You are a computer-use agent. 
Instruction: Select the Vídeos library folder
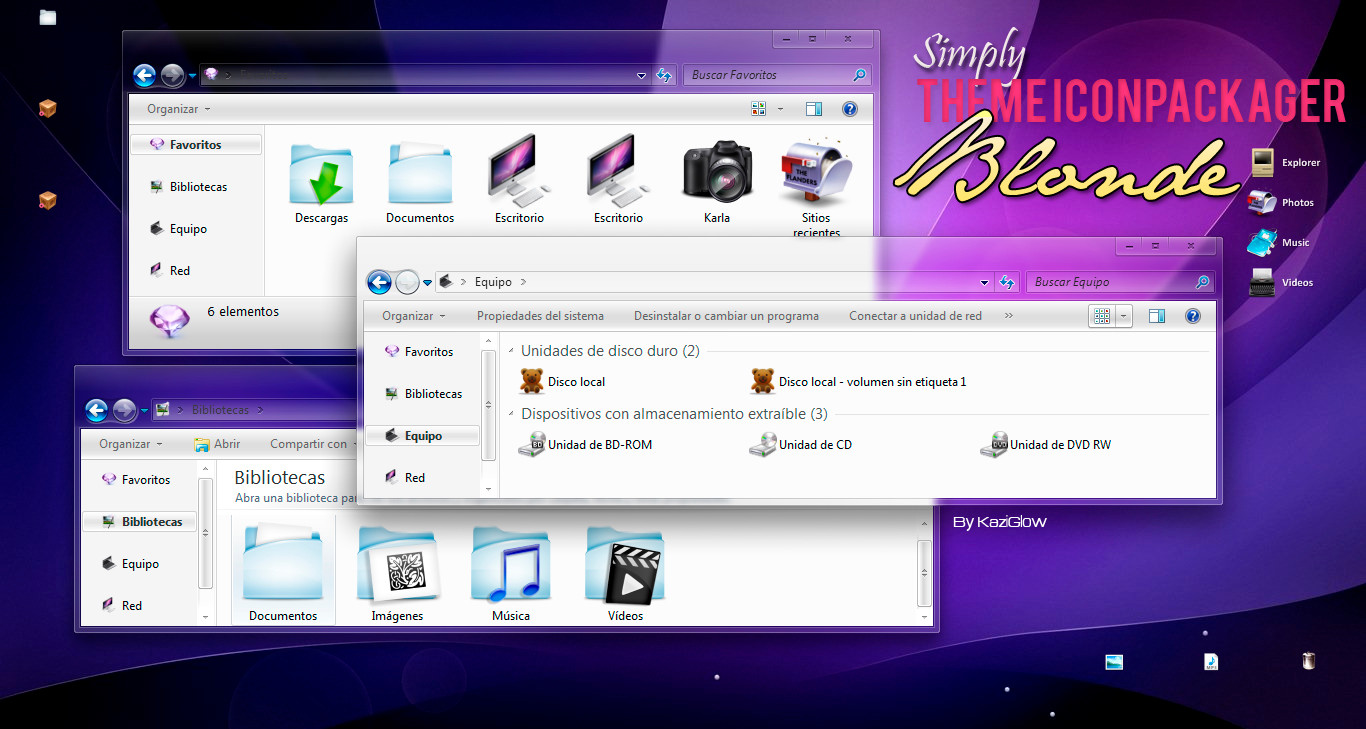[625, 574]
